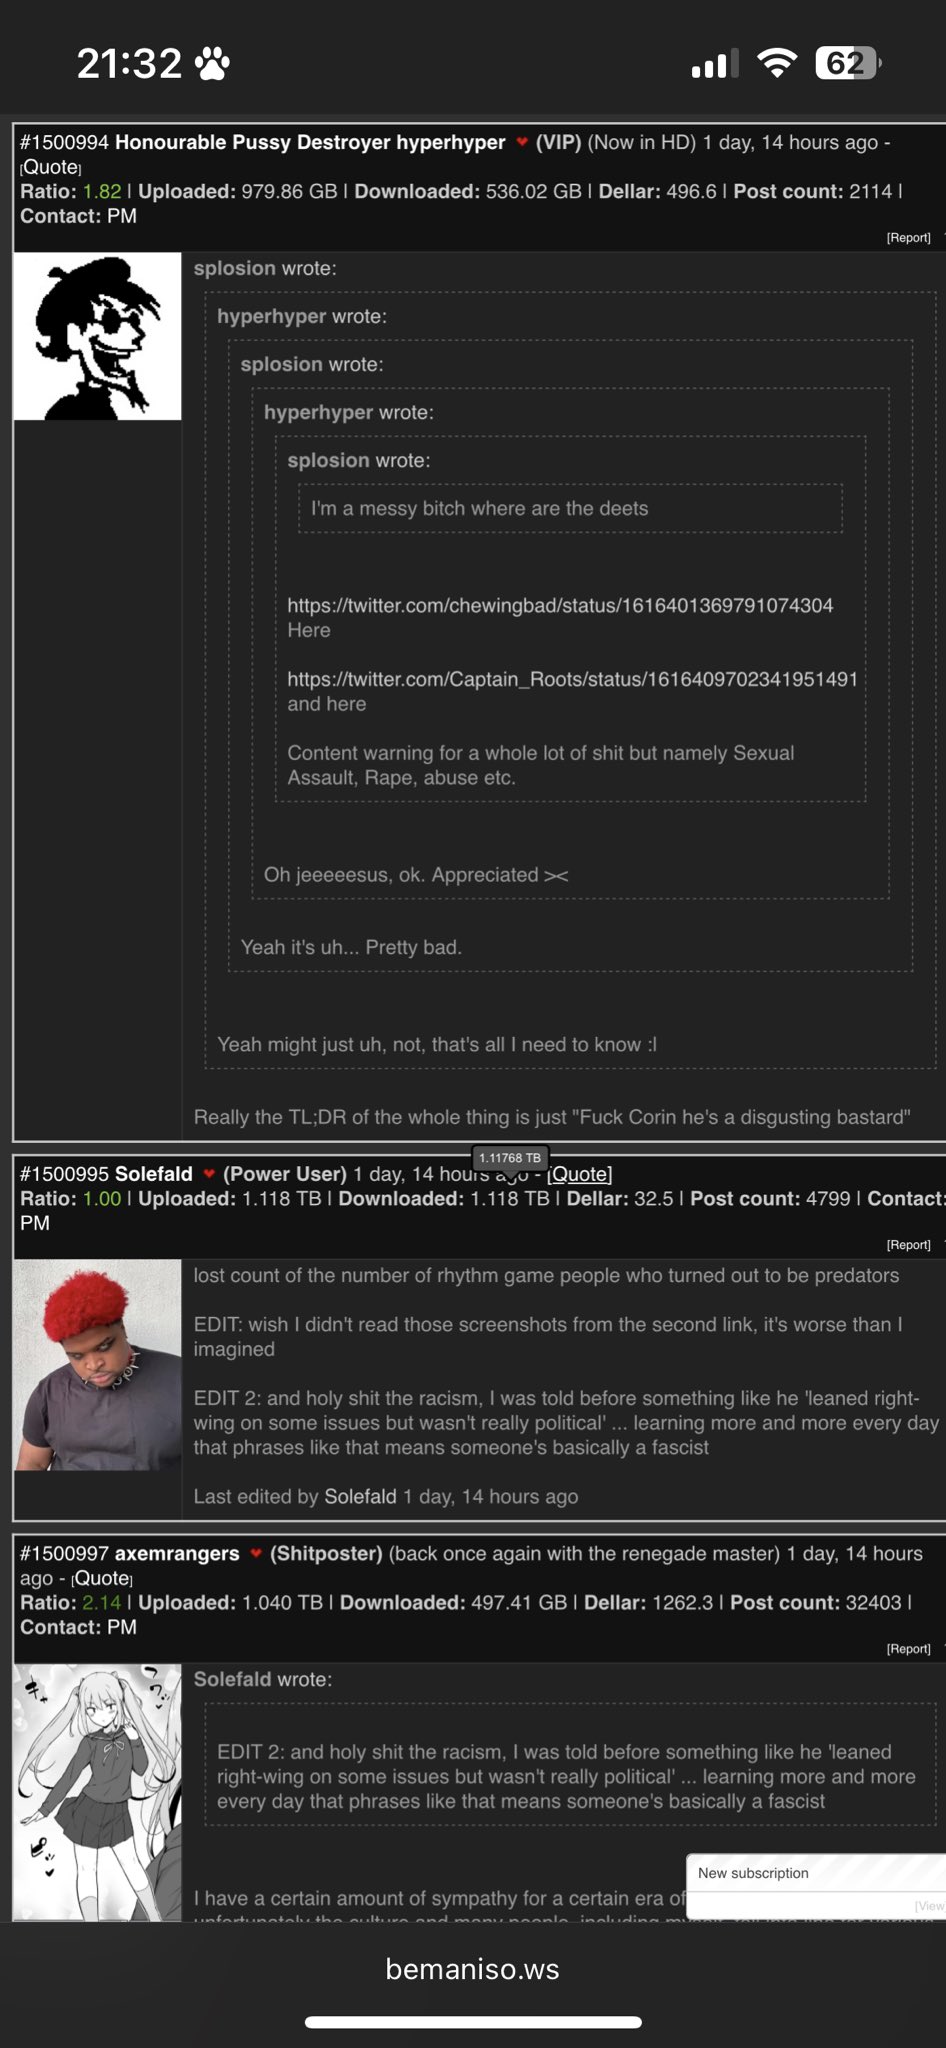Tap the paw icon in status bar
This screenshot has width=946, height=2048.
[212, 64]
